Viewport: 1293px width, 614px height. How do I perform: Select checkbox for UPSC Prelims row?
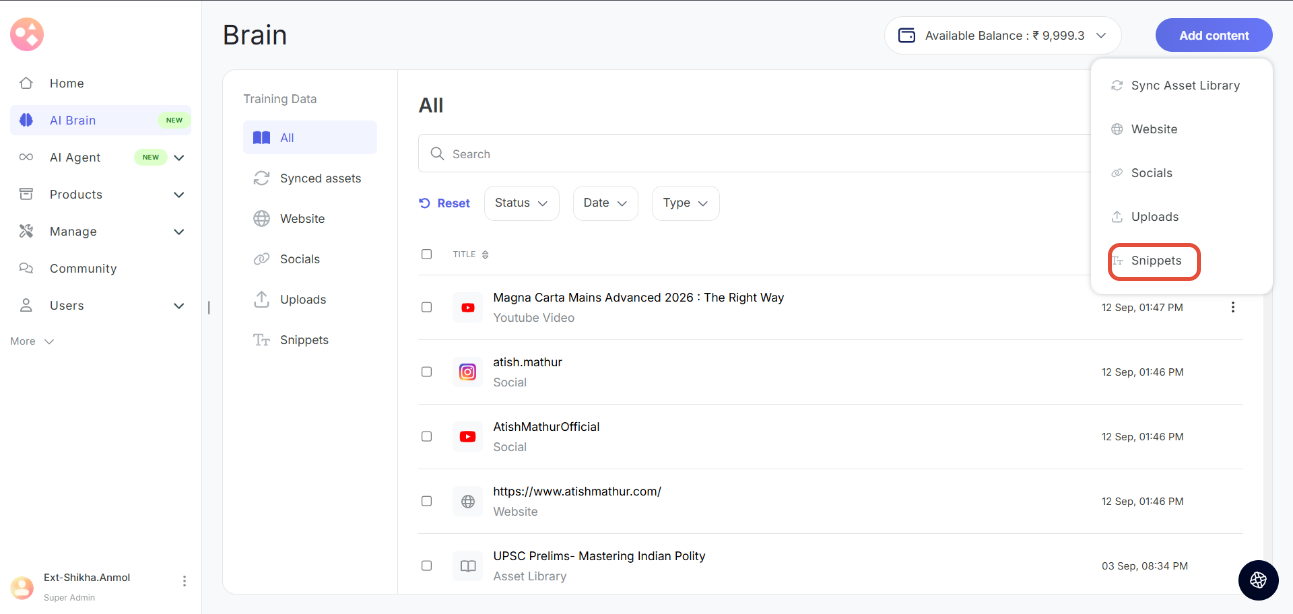click(x=427, y=566)
